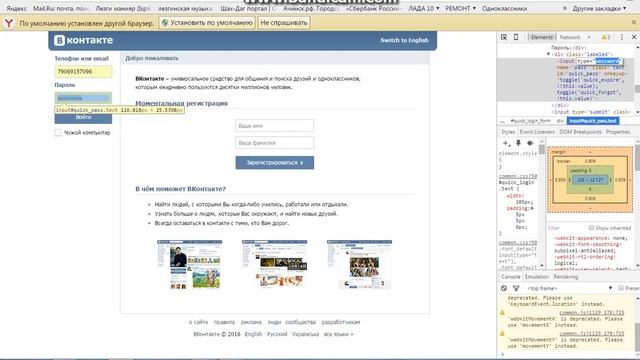The height and width of the screenshot is (360, 640).
Task: Switch to the Styles pane tab
Action: (x=508, y=132)
